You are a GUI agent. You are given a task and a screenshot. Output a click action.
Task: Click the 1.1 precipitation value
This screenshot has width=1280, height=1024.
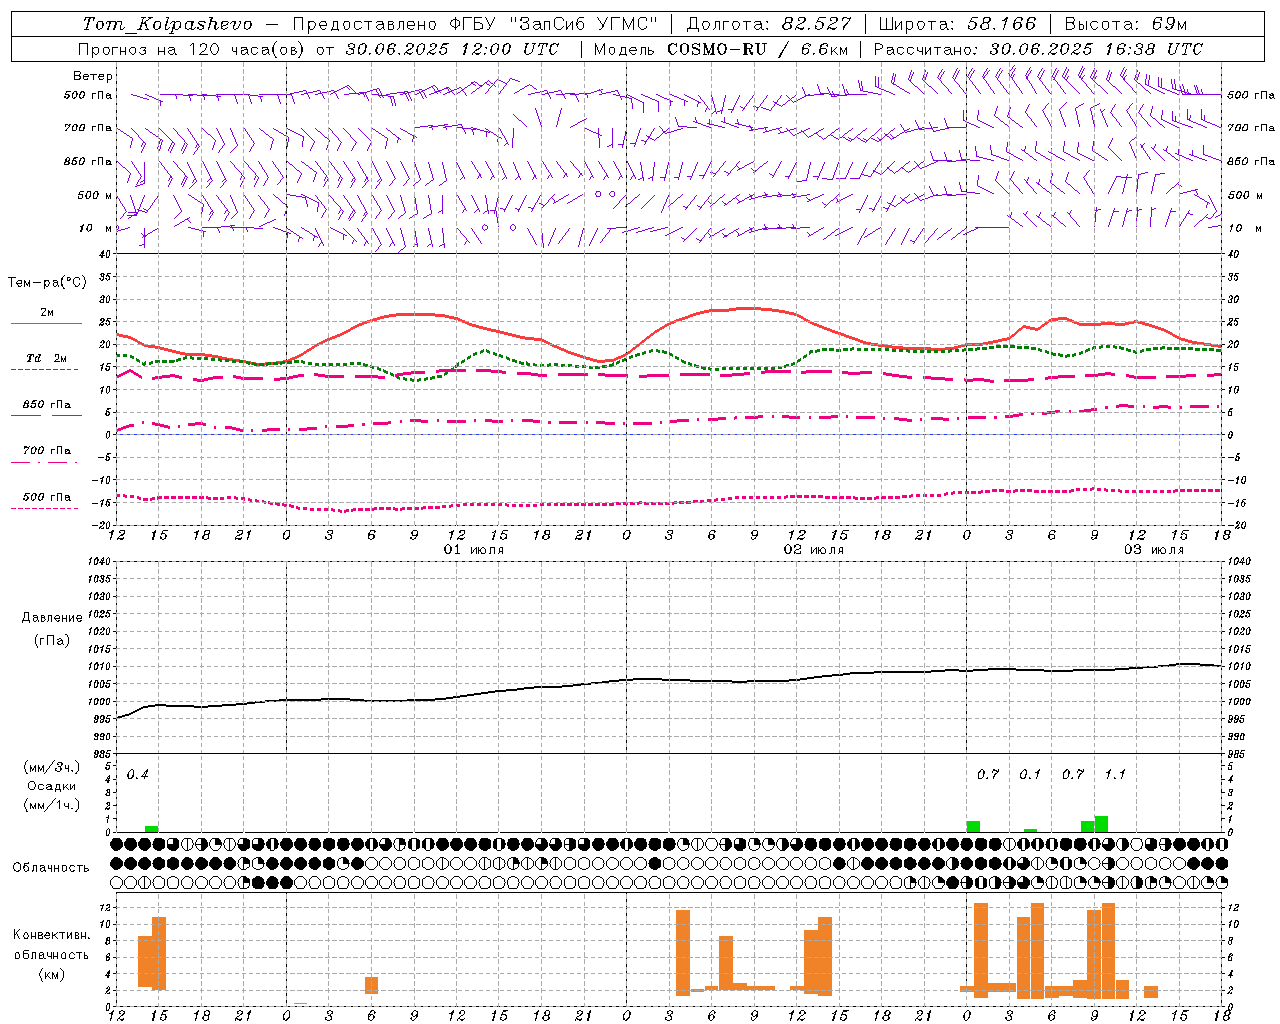(x=1115, y=774)
